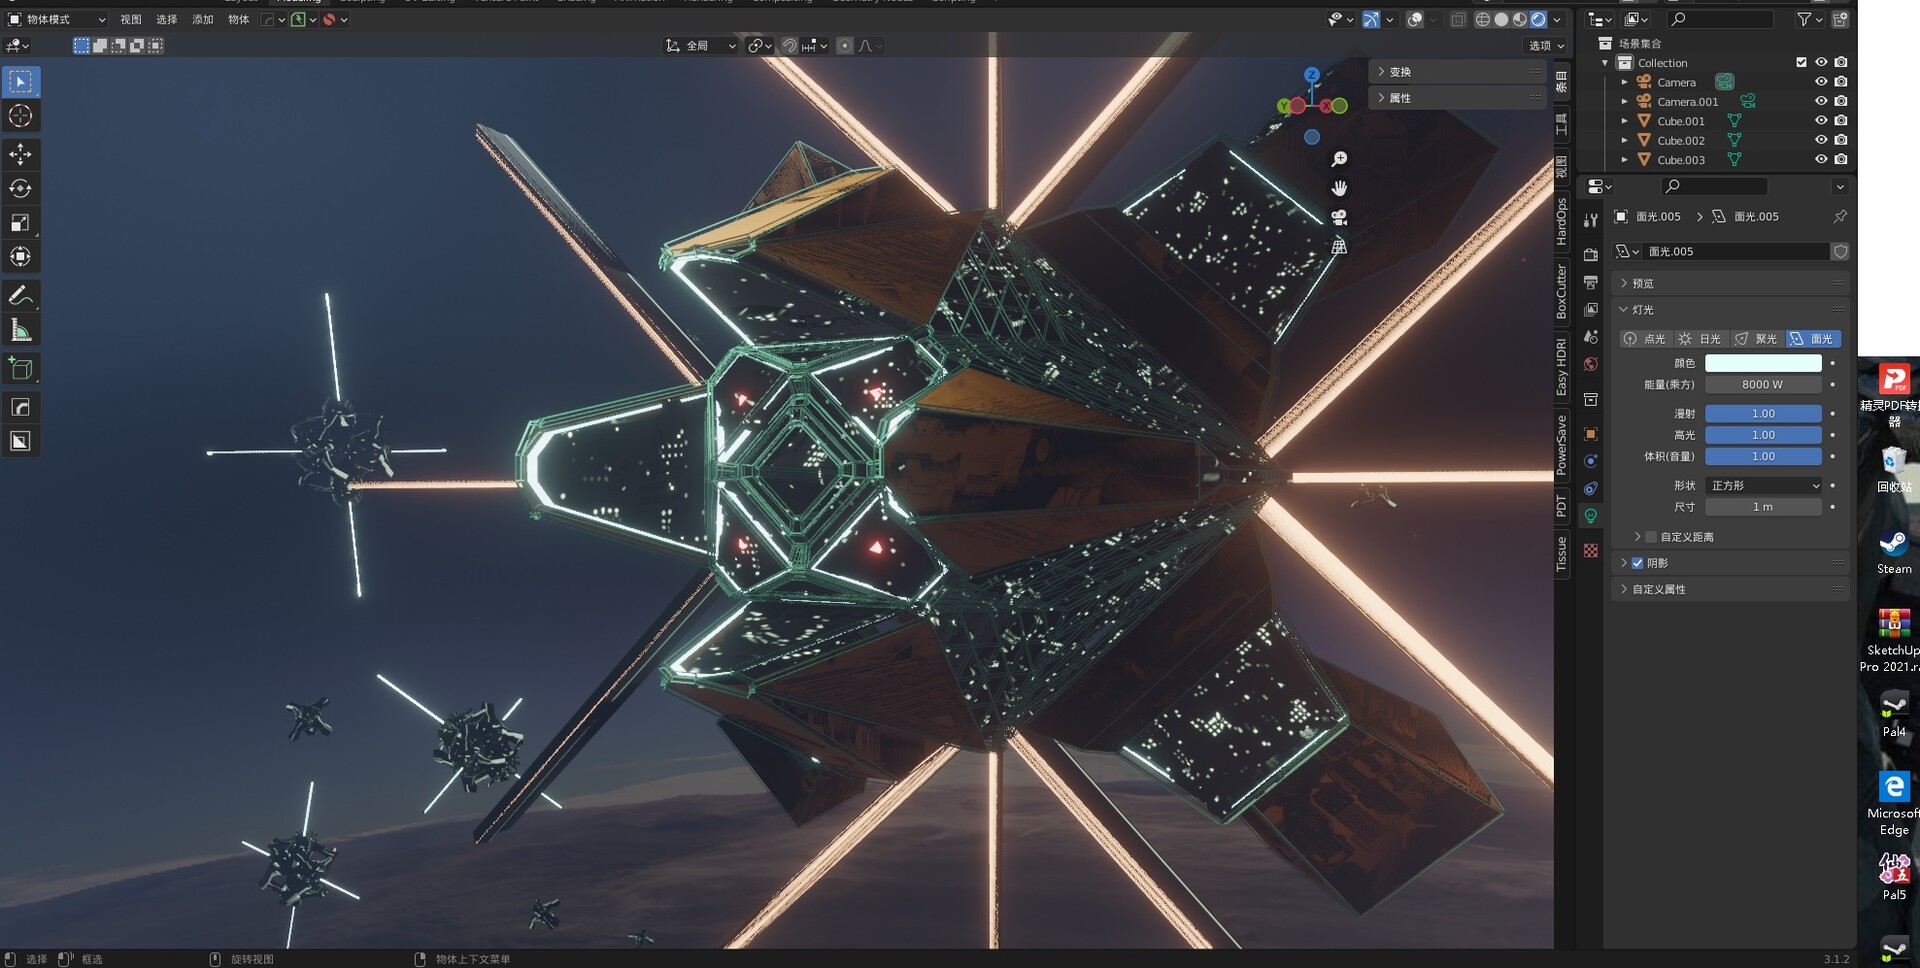Click the 选项 button in the viewport header
Image resolution: width=1920 pixels, height=968 pixels.
(x=1543, y=45)
